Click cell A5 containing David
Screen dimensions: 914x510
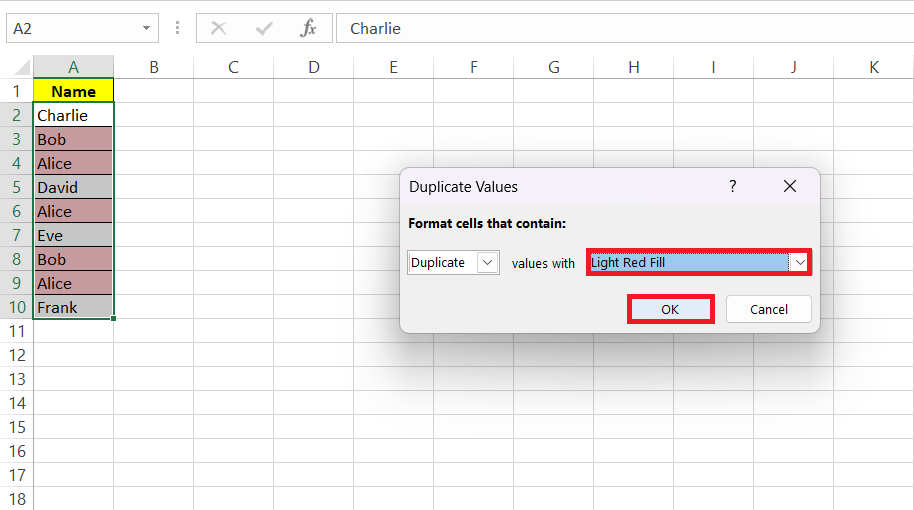pos(73,187)
